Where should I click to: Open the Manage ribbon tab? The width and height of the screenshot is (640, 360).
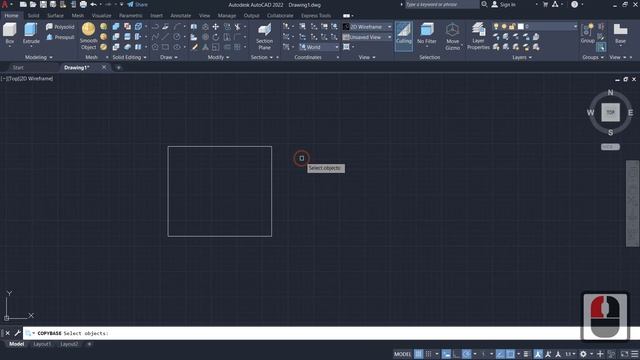click(227, 16)
